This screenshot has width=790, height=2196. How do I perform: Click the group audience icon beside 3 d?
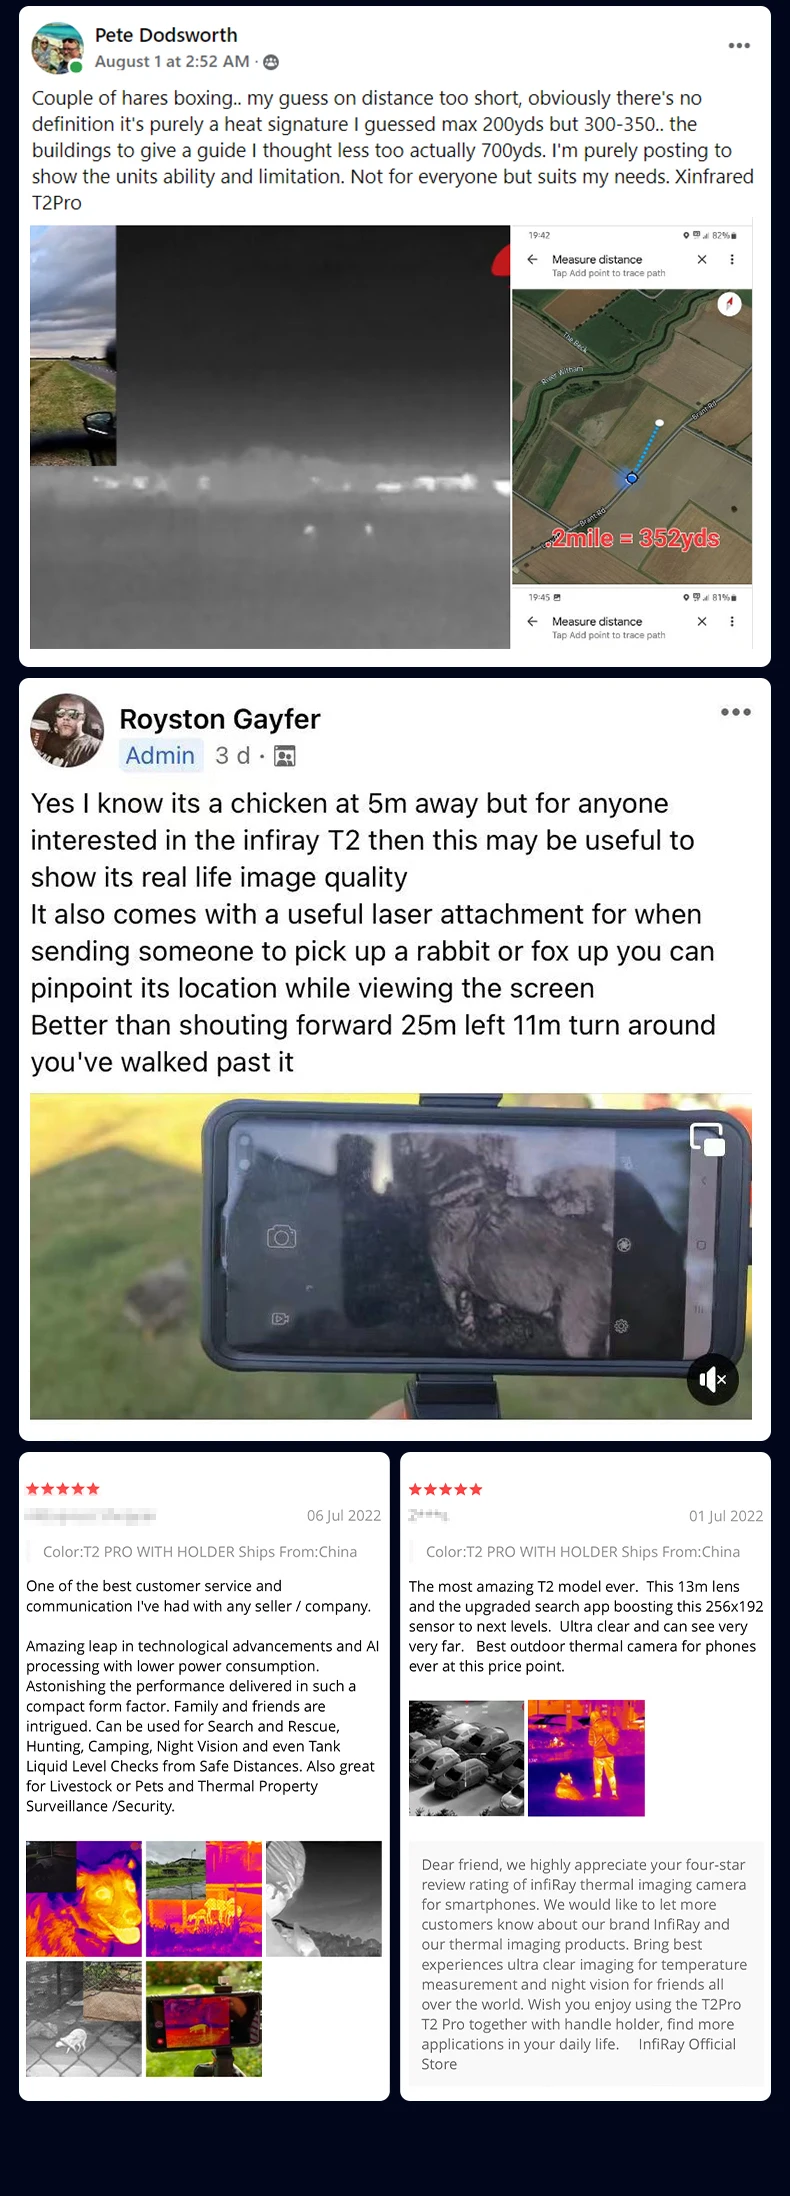pos(285,756)
